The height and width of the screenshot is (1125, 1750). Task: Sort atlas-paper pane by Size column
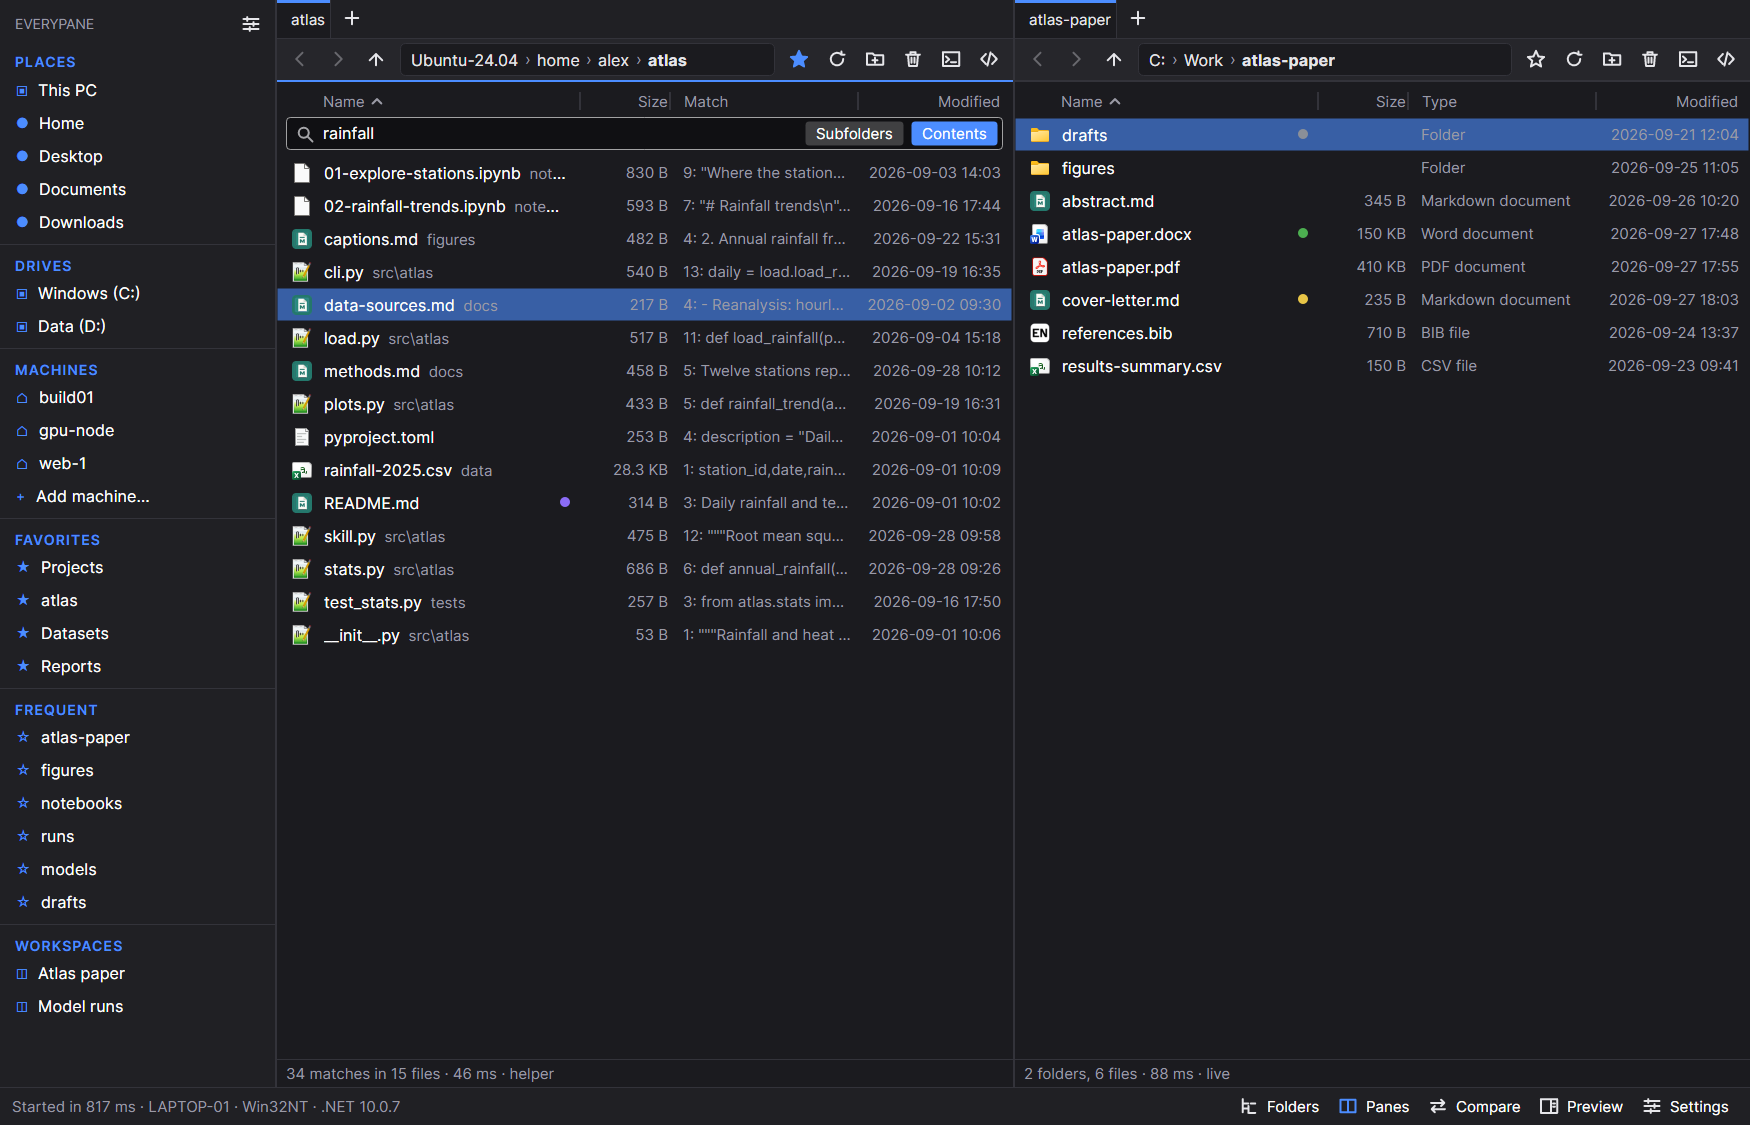[x=1390, y=102]
